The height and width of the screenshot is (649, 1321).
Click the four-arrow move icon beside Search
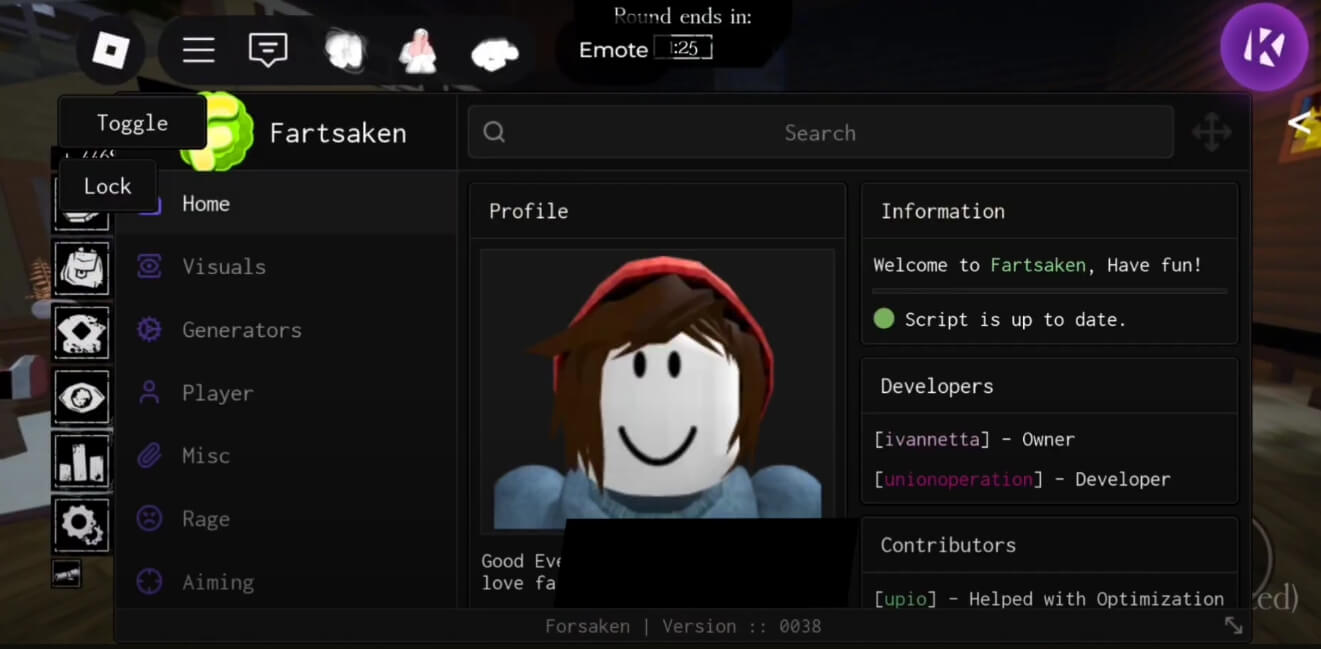pyautogui.click(x=1211, y=132)
